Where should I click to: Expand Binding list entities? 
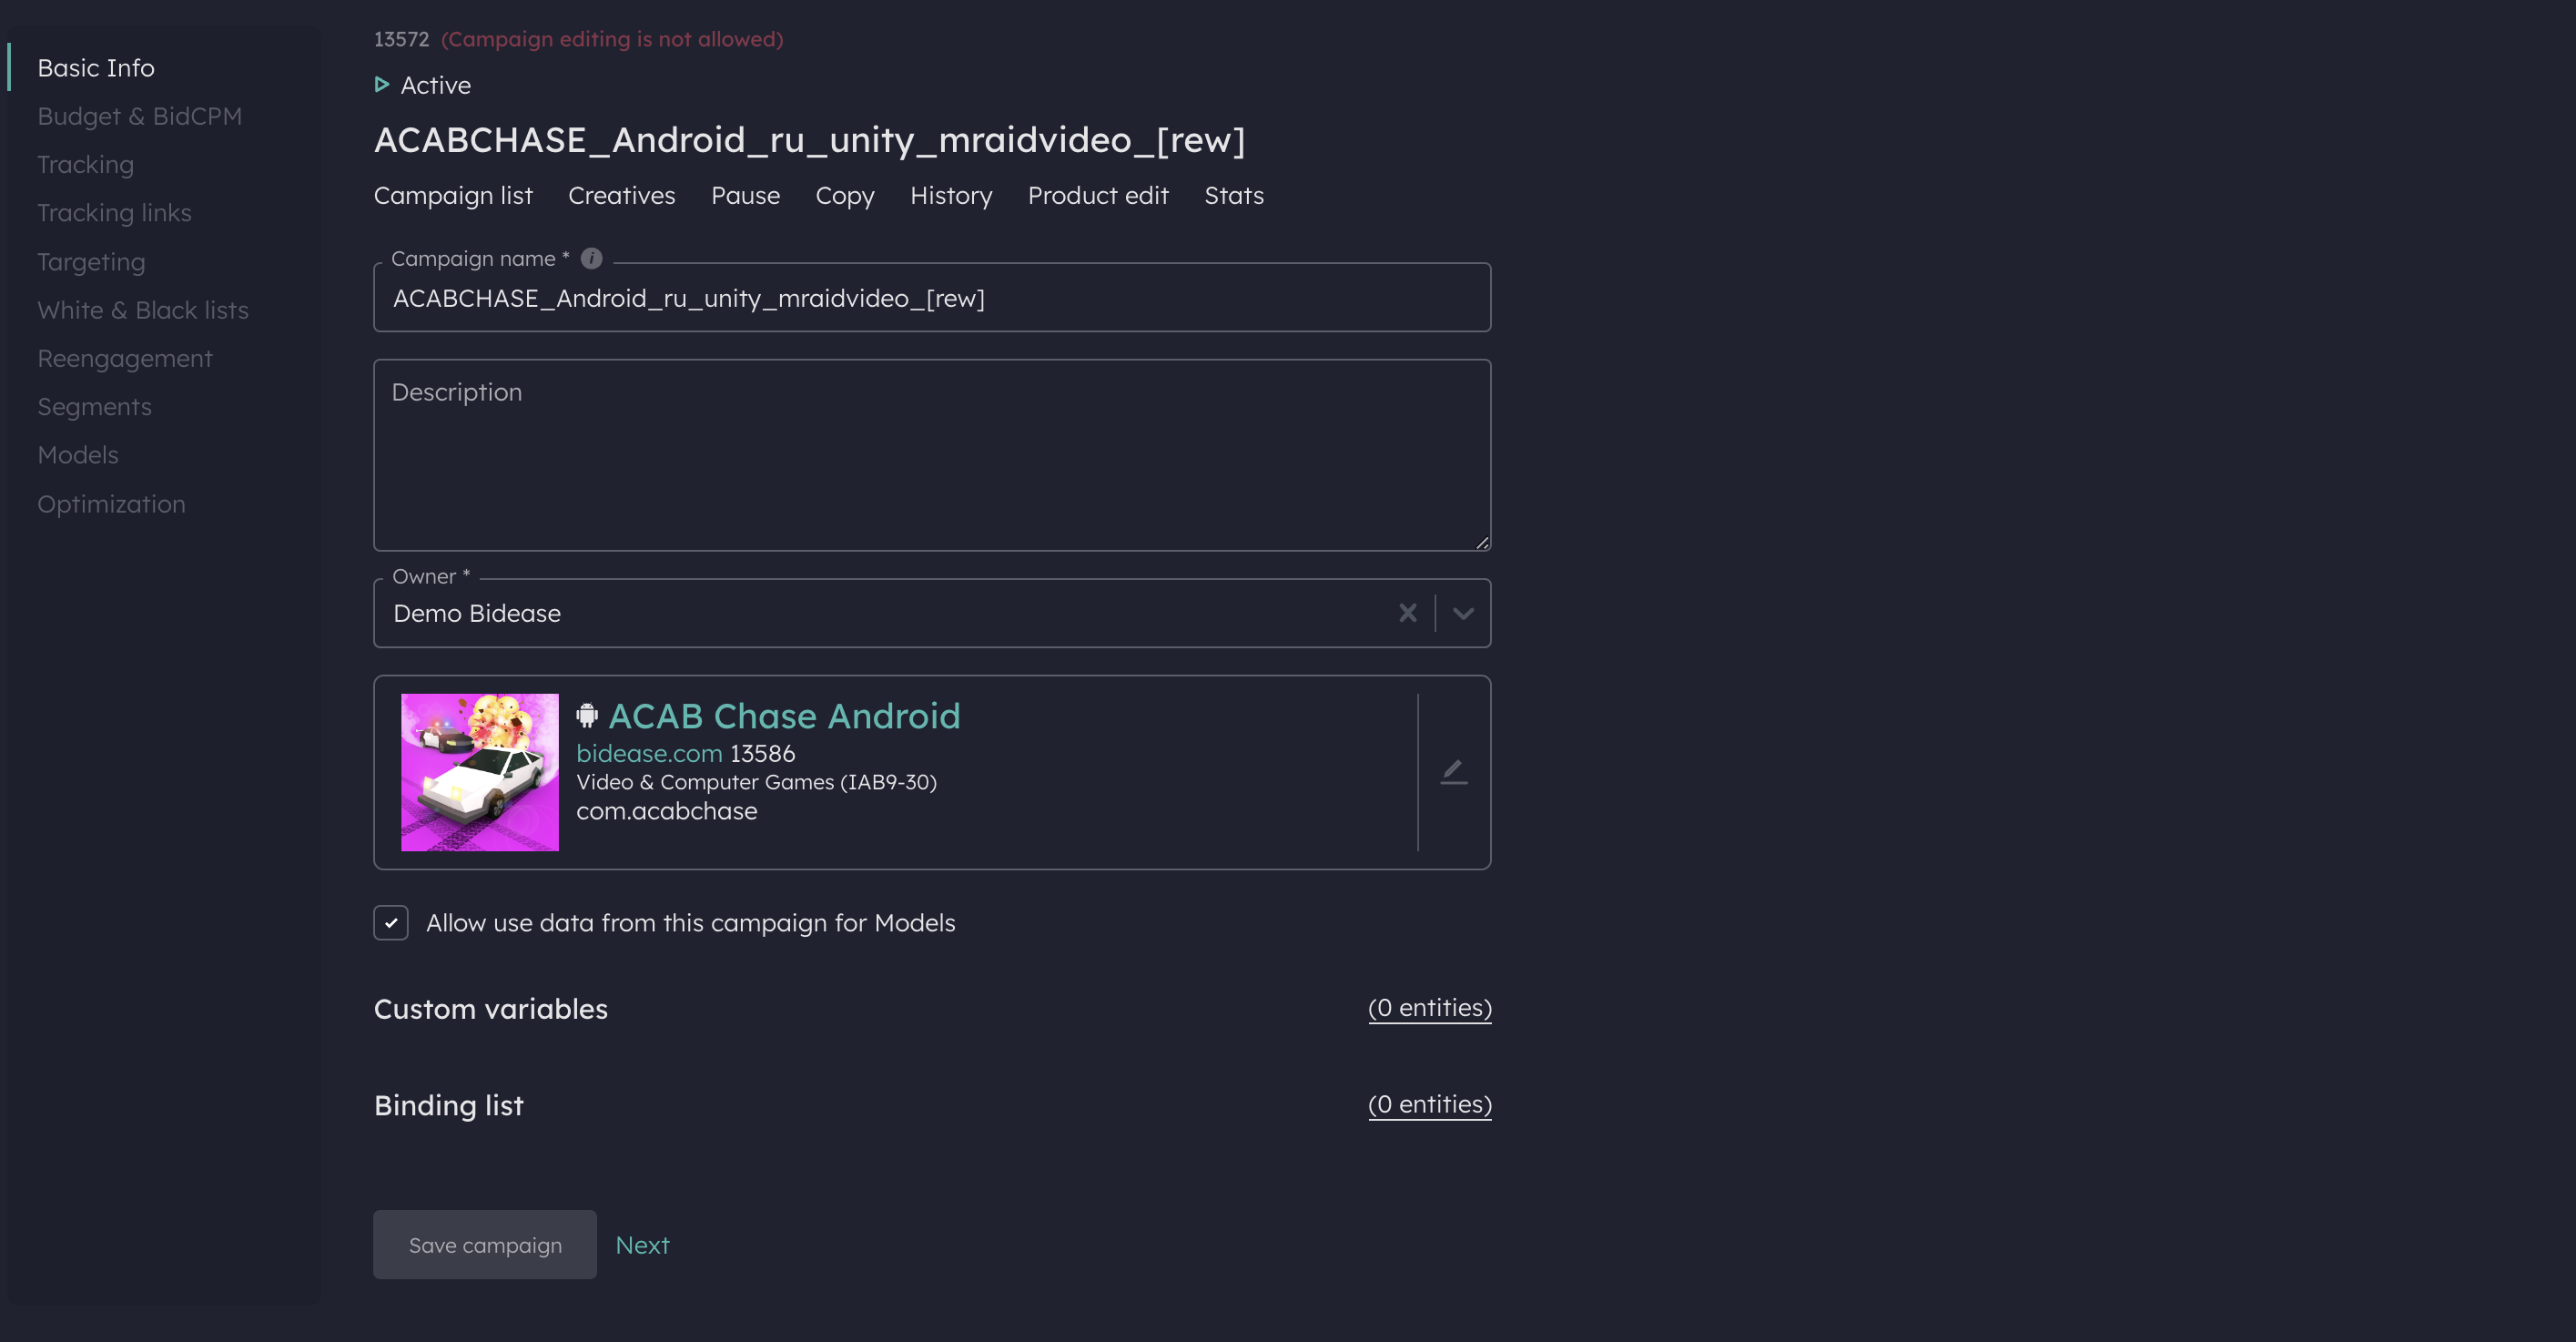coord(1429,1104)
